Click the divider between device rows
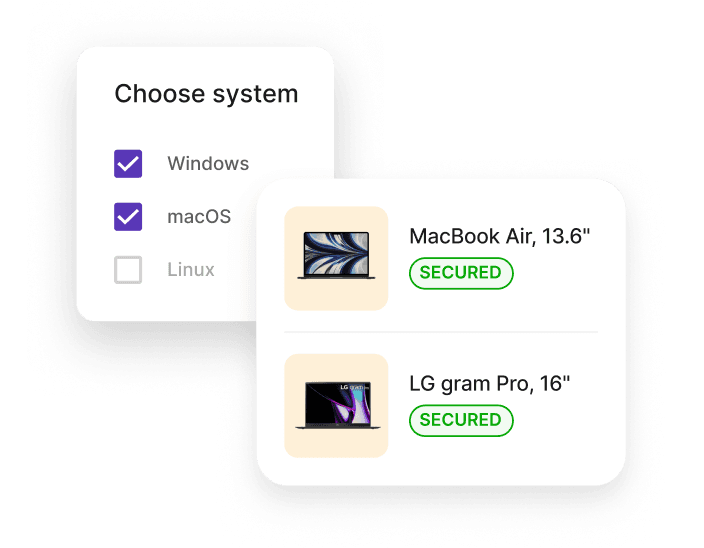Image resolution: width=704 pixels, height=548 pixels. coord(441,332)
